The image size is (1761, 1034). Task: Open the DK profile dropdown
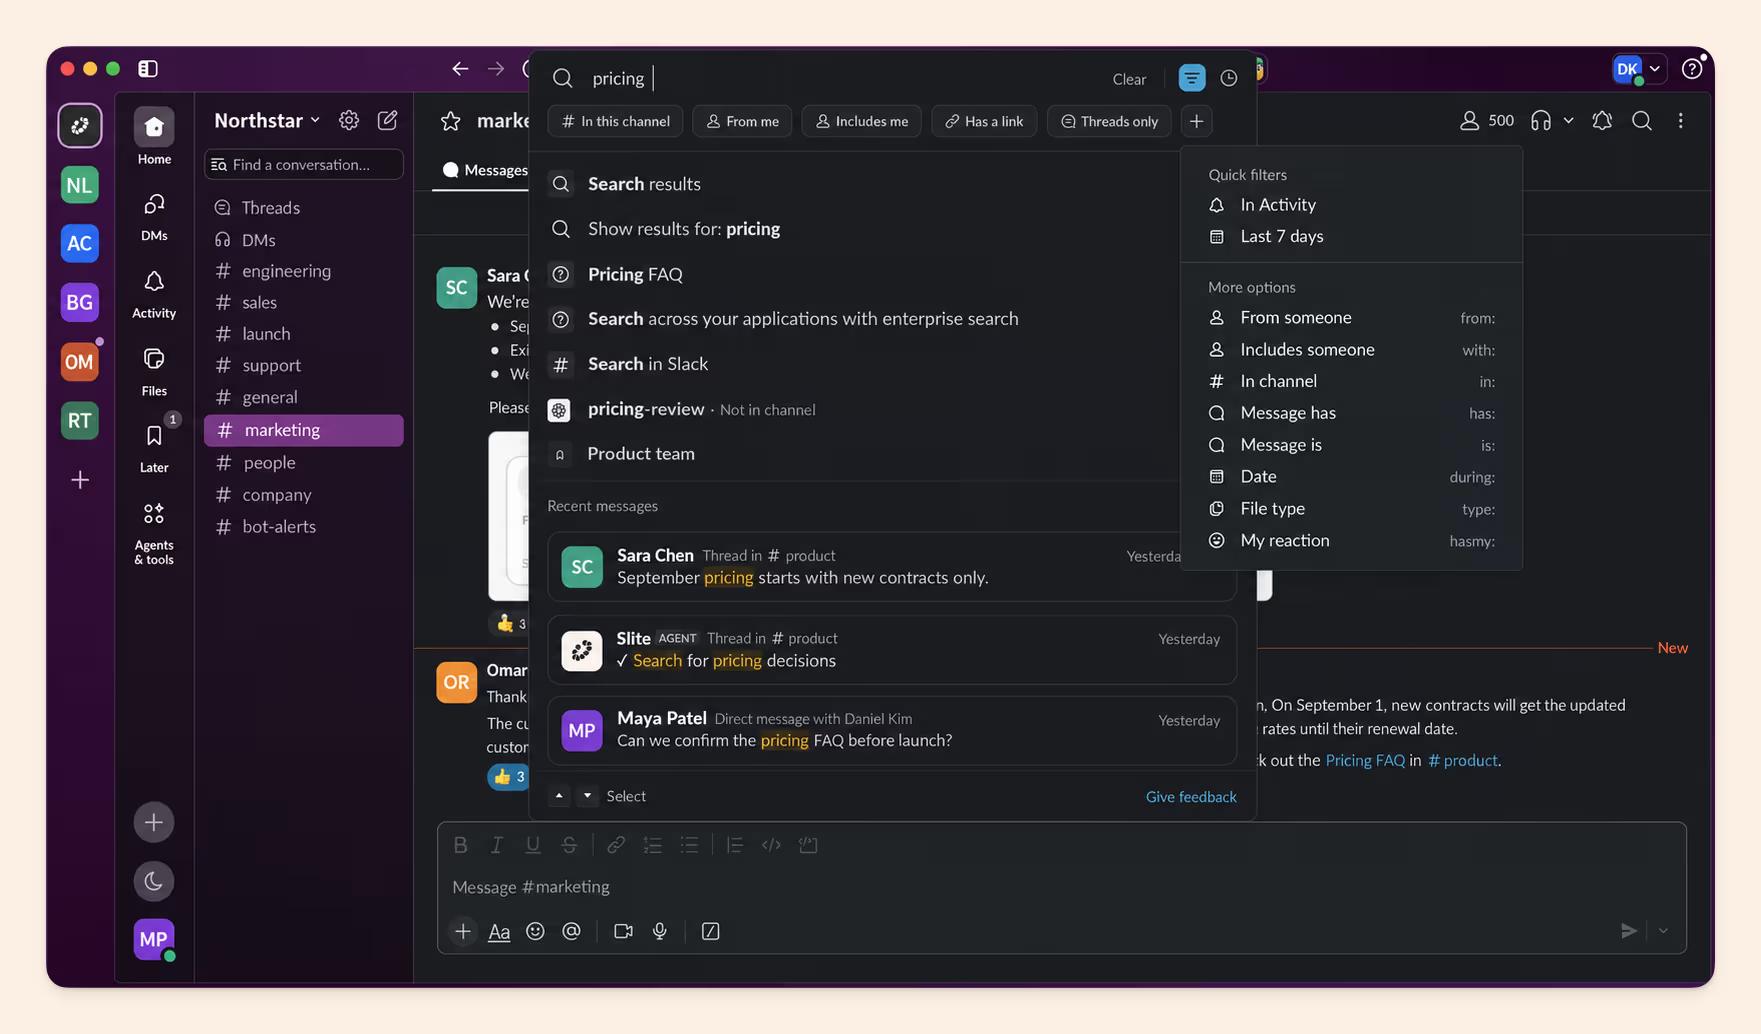[x=1638, y=69]
